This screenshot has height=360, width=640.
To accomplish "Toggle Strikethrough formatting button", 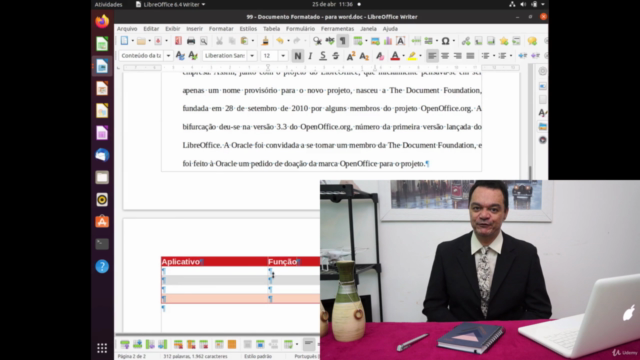I will pos(336,56).
